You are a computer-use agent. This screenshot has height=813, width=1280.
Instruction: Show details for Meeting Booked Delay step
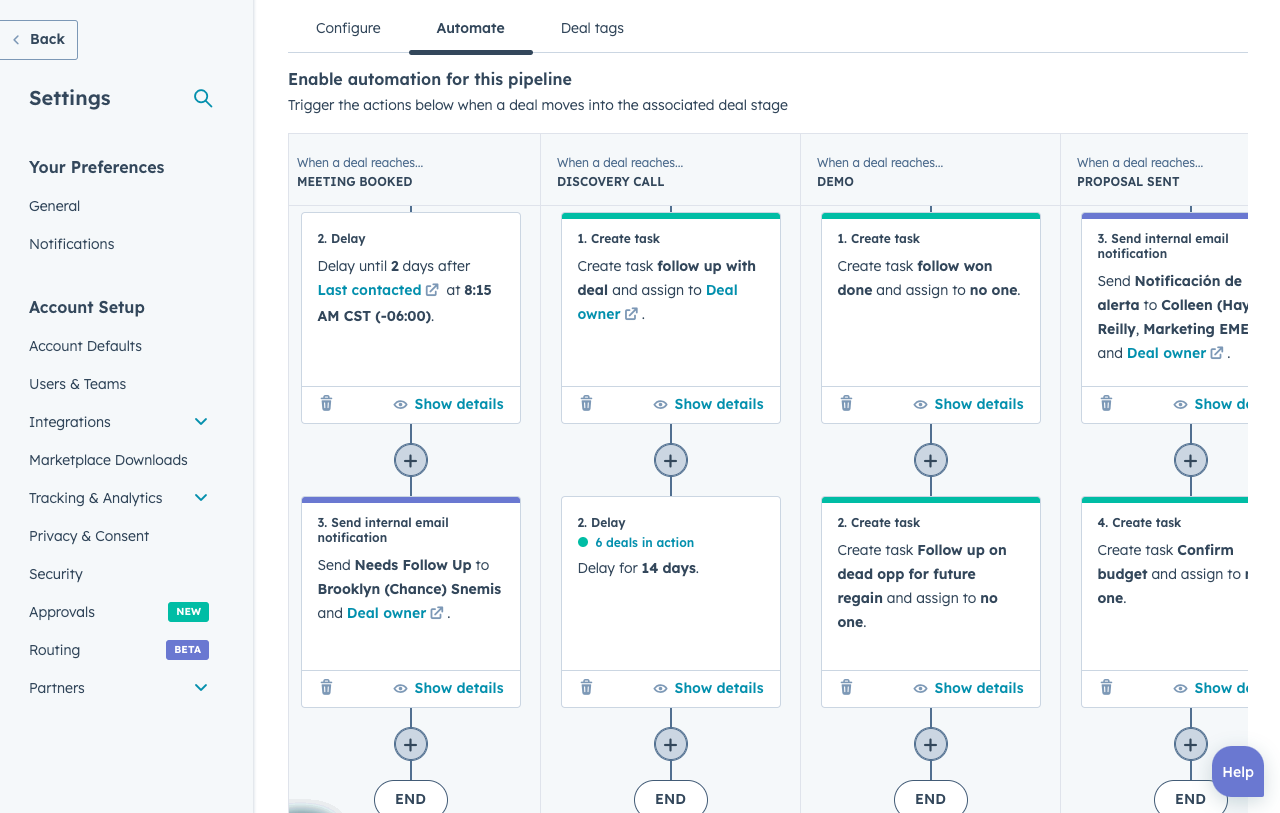coord(448,404)
